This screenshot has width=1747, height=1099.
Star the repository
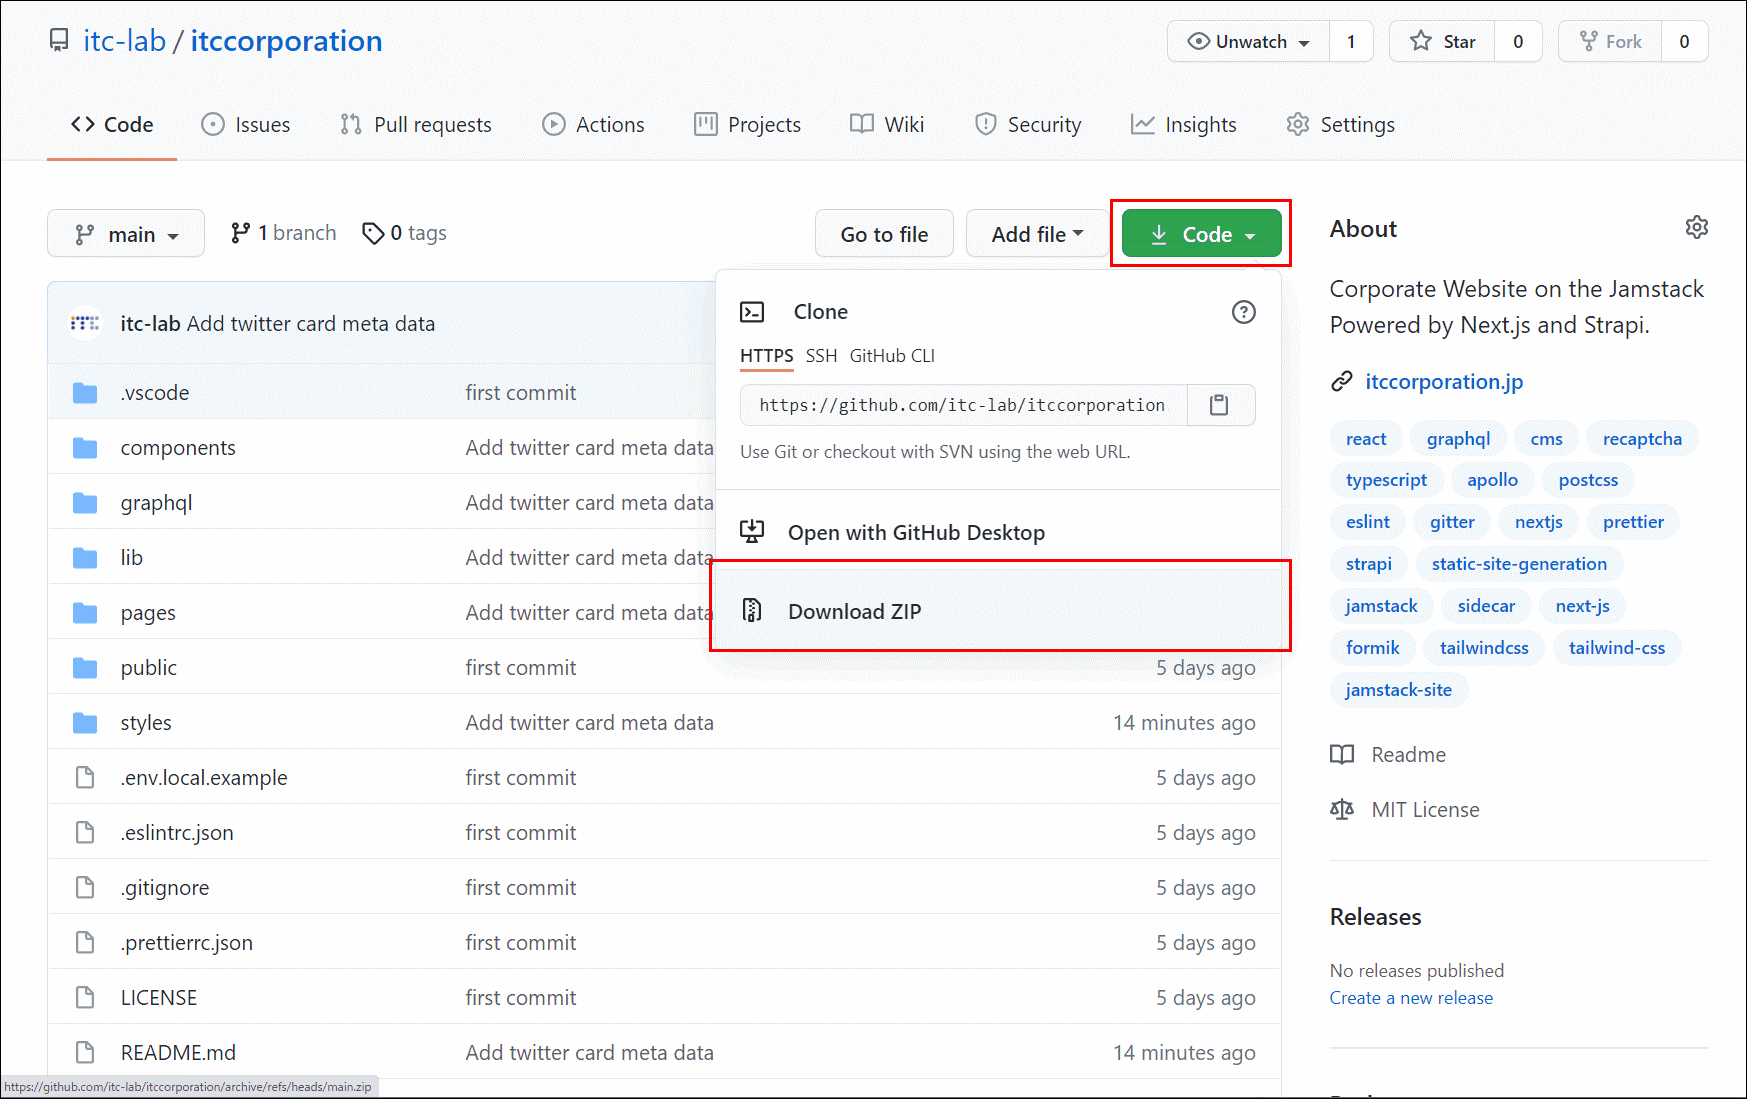(1443, 42)
